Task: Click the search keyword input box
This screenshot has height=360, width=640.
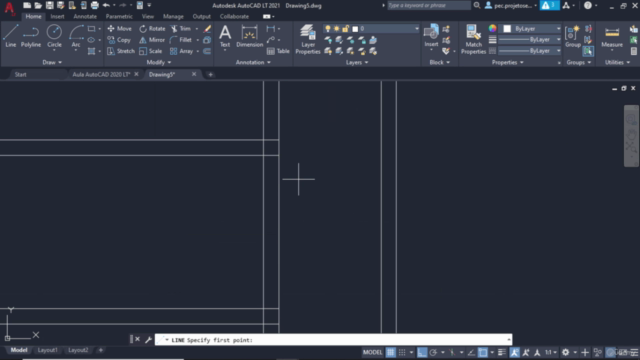Action: (x=429, y=5)
